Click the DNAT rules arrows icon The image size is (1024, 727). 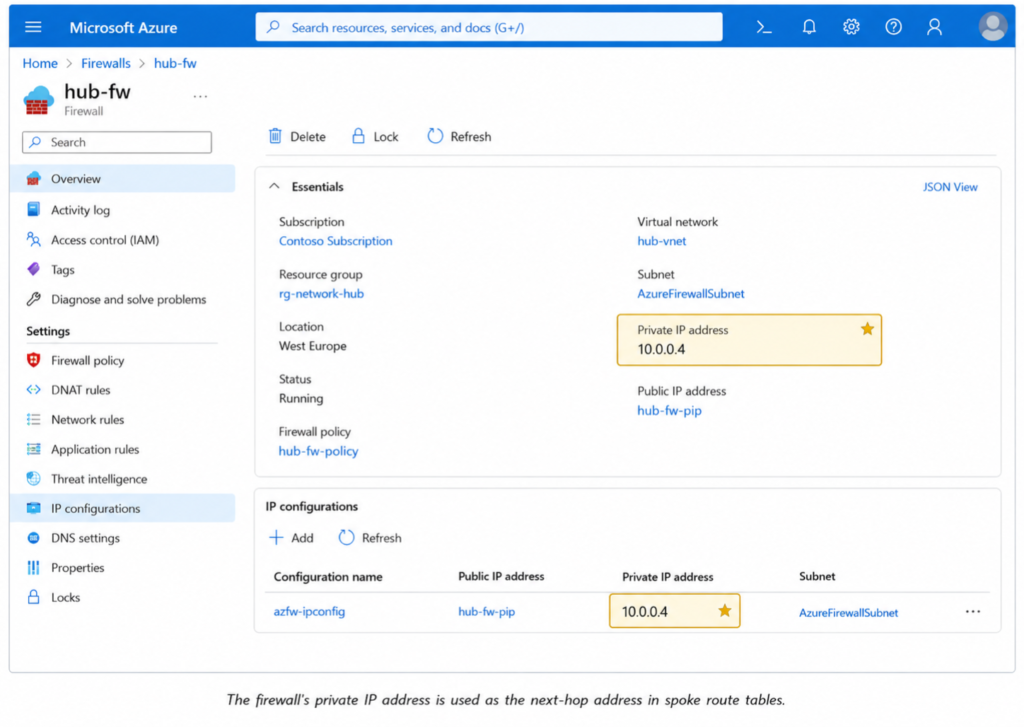click(x=33, y=389)
